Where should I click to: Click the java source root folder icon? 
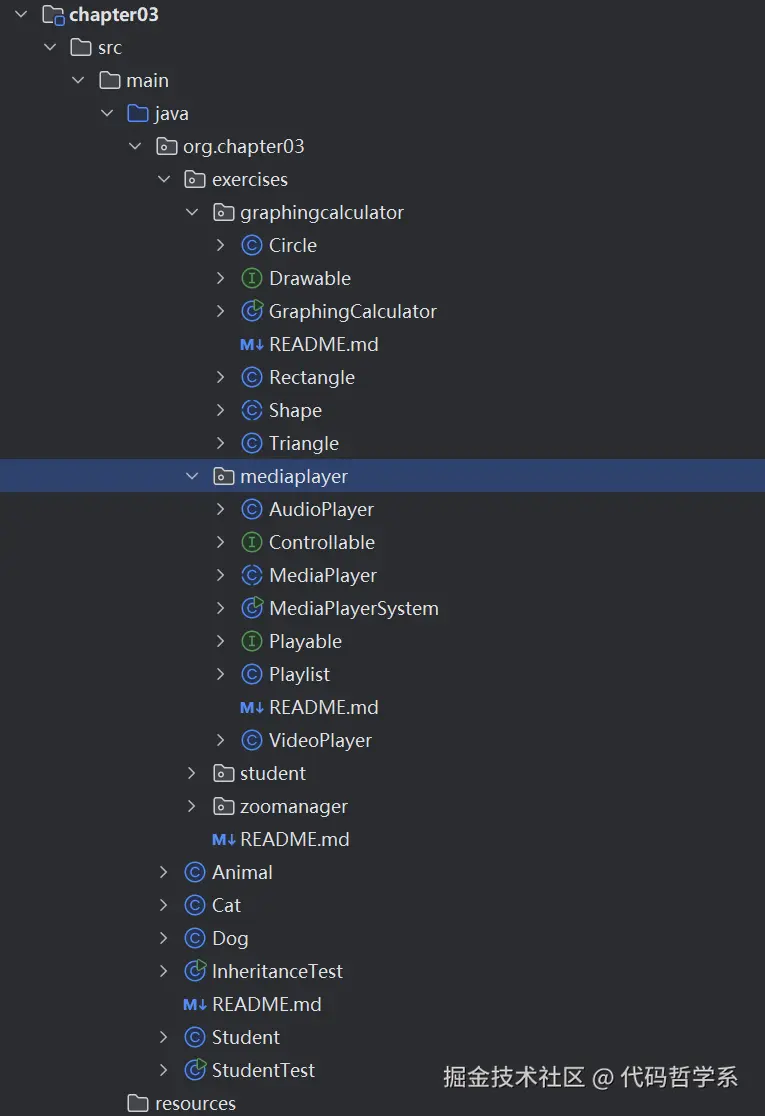tap(137, 113)
